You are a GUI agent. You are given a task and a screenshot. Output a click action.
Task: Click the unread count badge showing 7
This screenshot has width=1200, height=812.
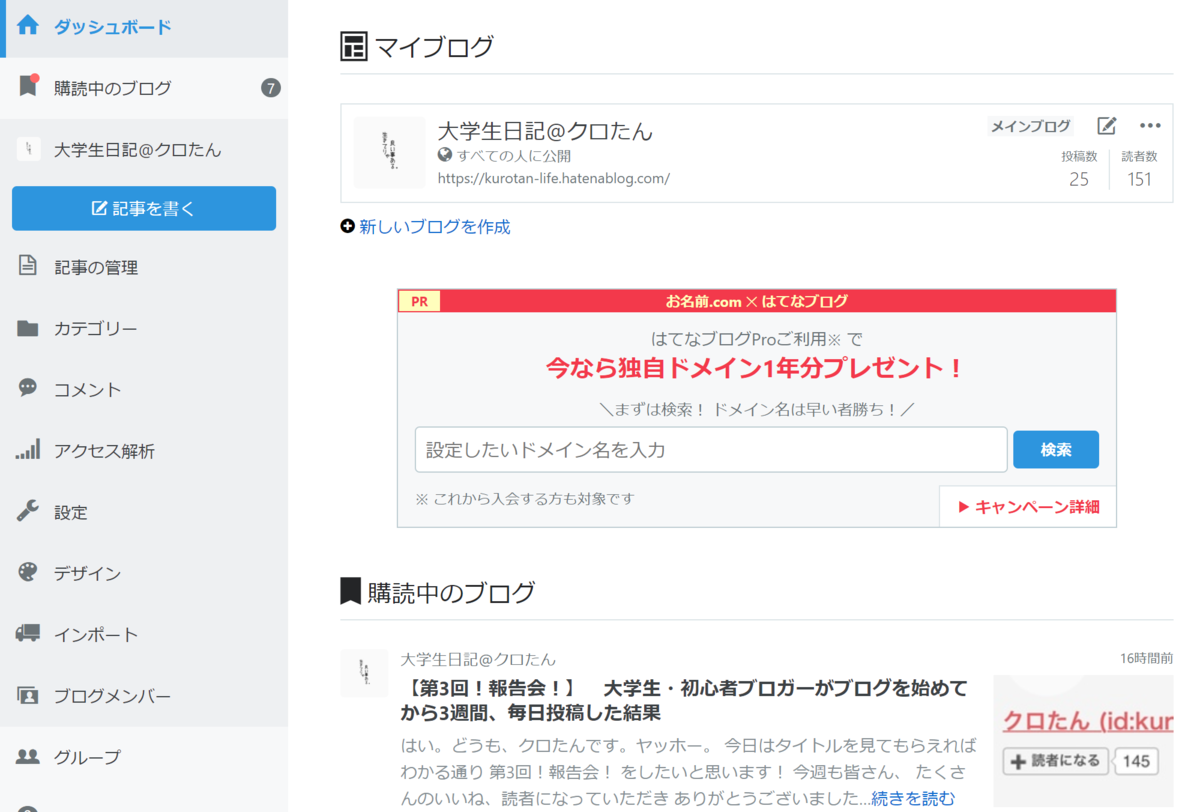point(270,88)
